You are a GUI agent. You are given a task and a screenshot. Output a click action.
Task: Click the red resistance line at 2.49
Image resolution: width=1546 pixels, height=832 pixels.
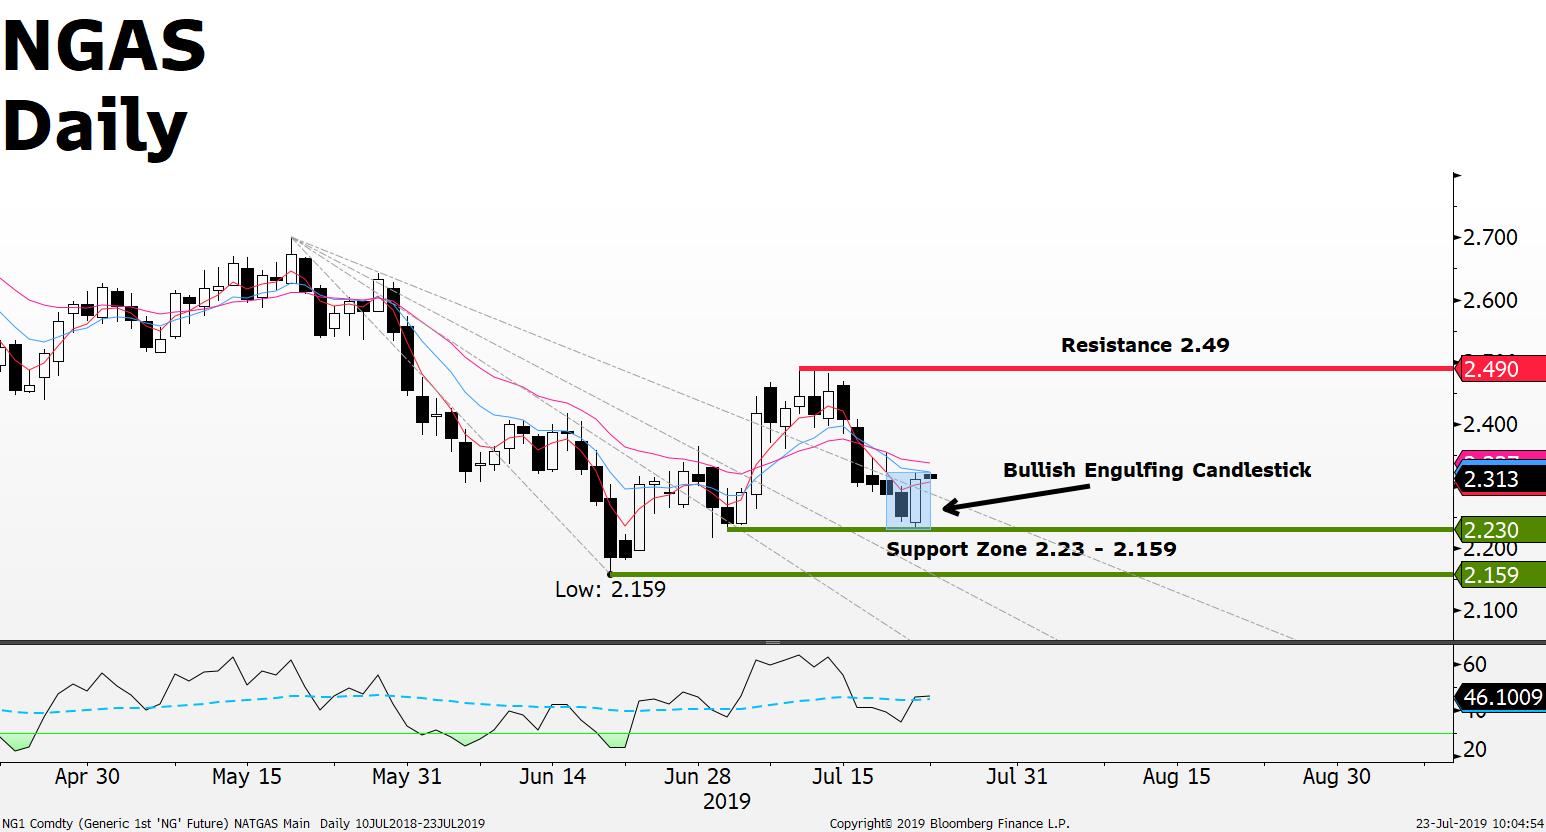[1125, 368]
